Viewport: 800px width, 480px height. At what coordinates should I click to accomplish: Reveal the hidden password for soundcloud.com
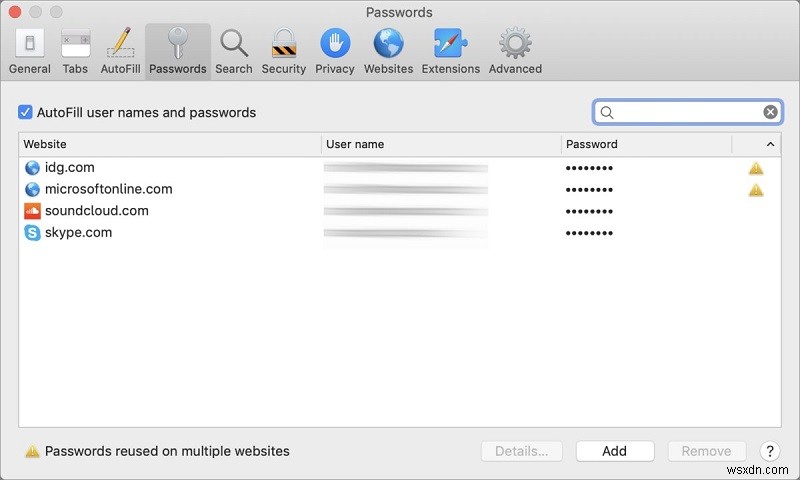pyautogui.click(x=589, y=212)
